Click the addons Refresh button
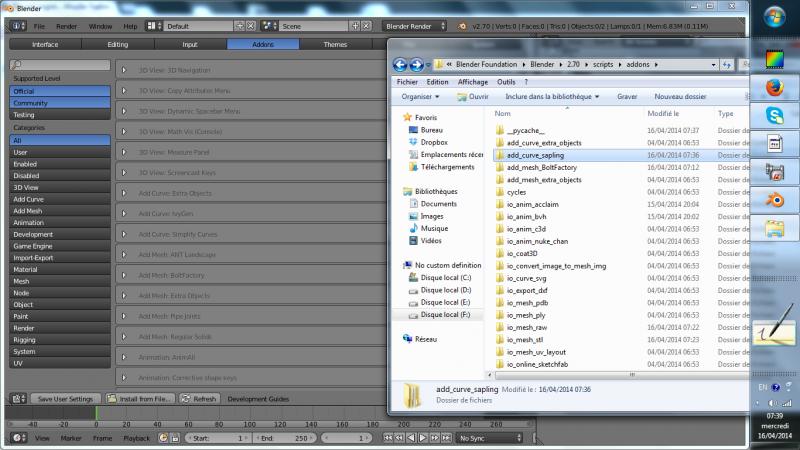Image resolution: width=800 pixels, height=450 pixels. [x=199, y=399]
